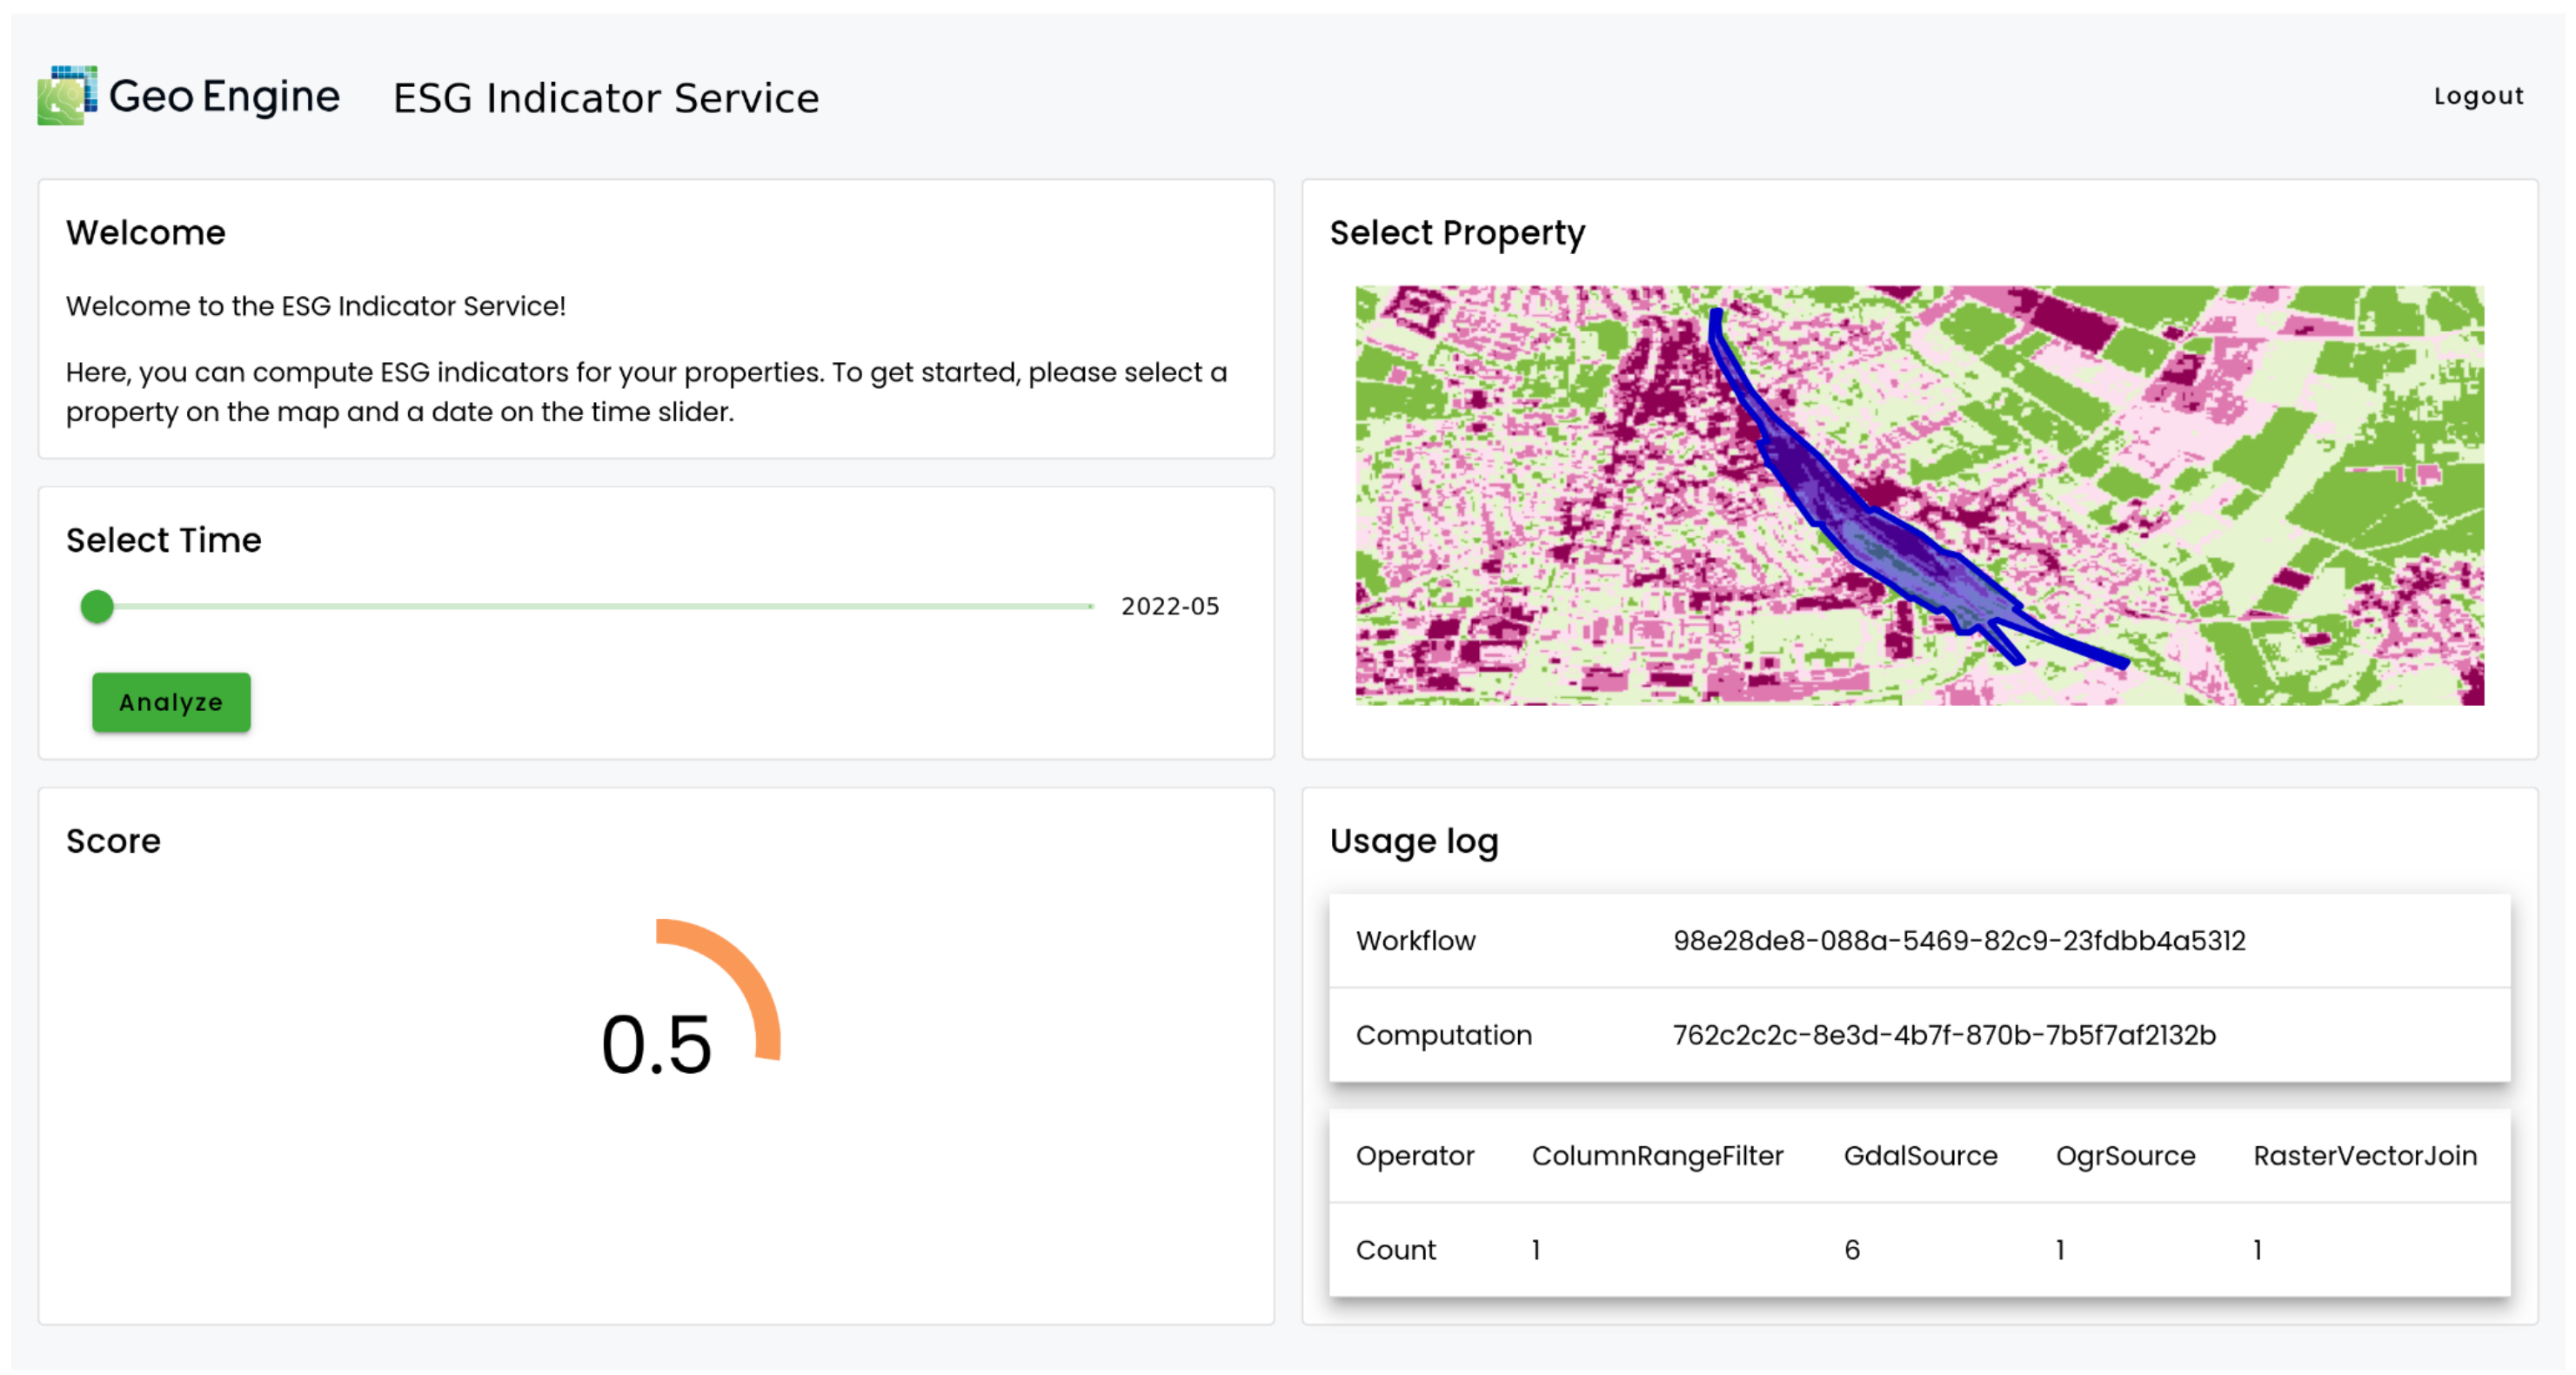Click the time slider's green thumb handle
This screenshot has height=1375, width=2576.
[97, 606]
